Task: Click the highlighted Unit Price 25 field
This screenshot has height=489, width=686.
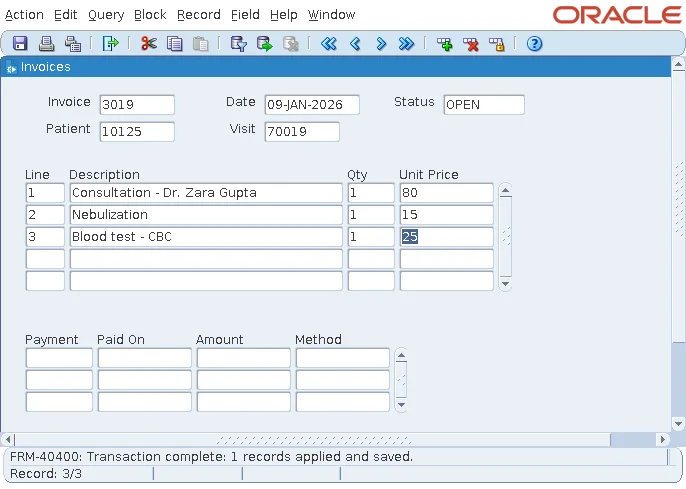Action: tap(447, 237)
